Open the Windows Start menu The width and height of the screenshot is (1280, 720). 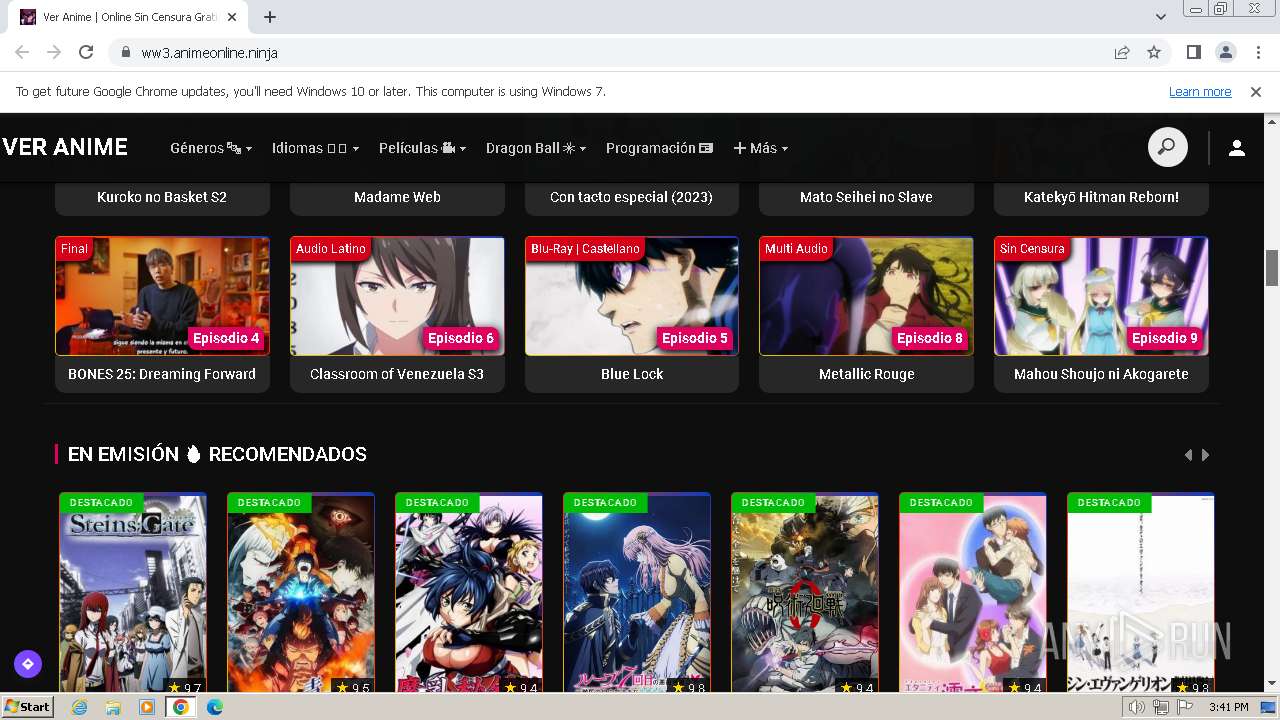(x=28, y=707)
